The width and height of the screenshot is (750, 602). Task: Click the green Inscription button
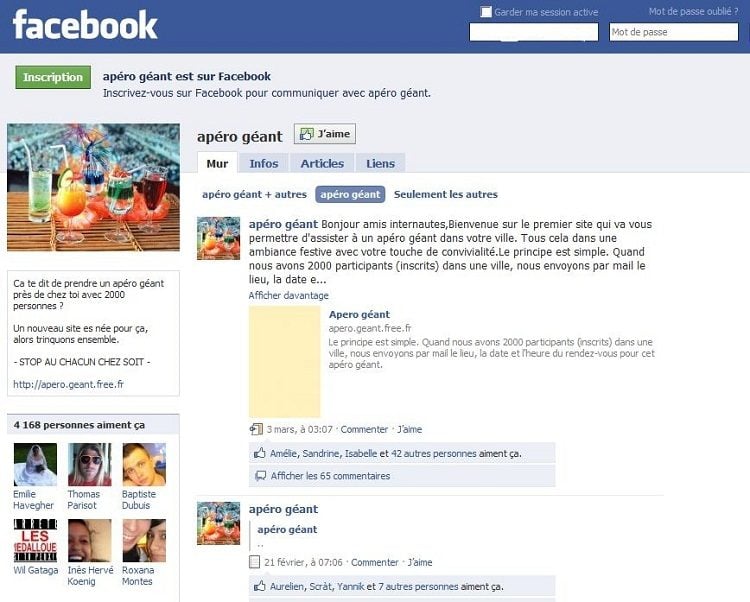click(53, 77)
